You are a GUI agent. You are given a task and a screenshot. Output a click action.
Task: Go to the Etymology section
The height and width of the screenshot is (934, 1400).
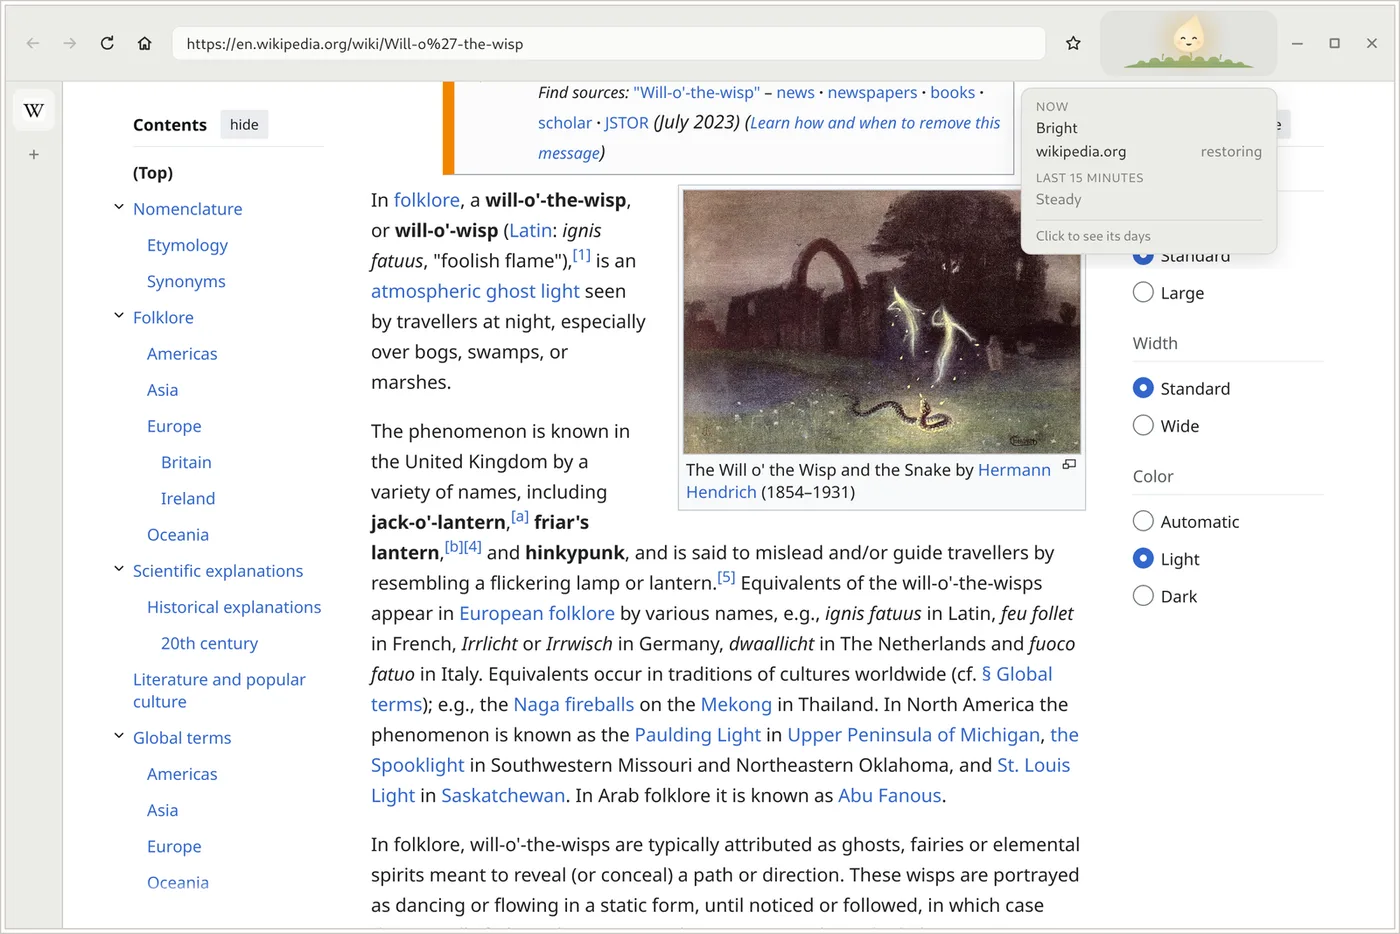(187, 245)
